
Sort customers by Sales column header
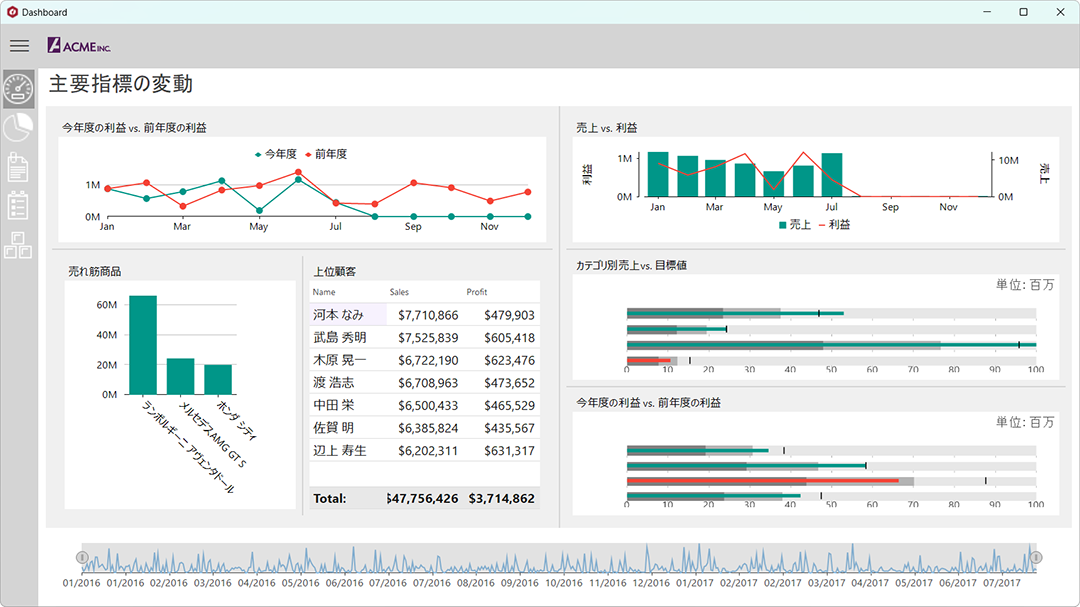pos(399,292)
